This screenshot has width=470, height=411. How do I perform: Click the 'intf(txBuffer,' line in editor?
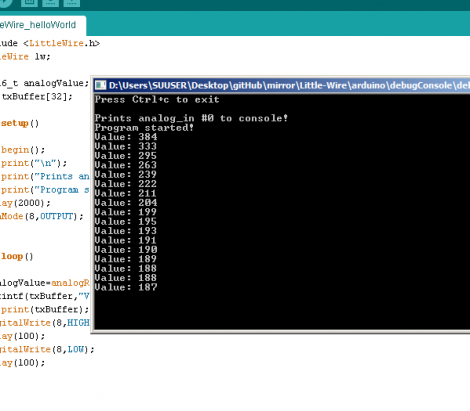45,296
